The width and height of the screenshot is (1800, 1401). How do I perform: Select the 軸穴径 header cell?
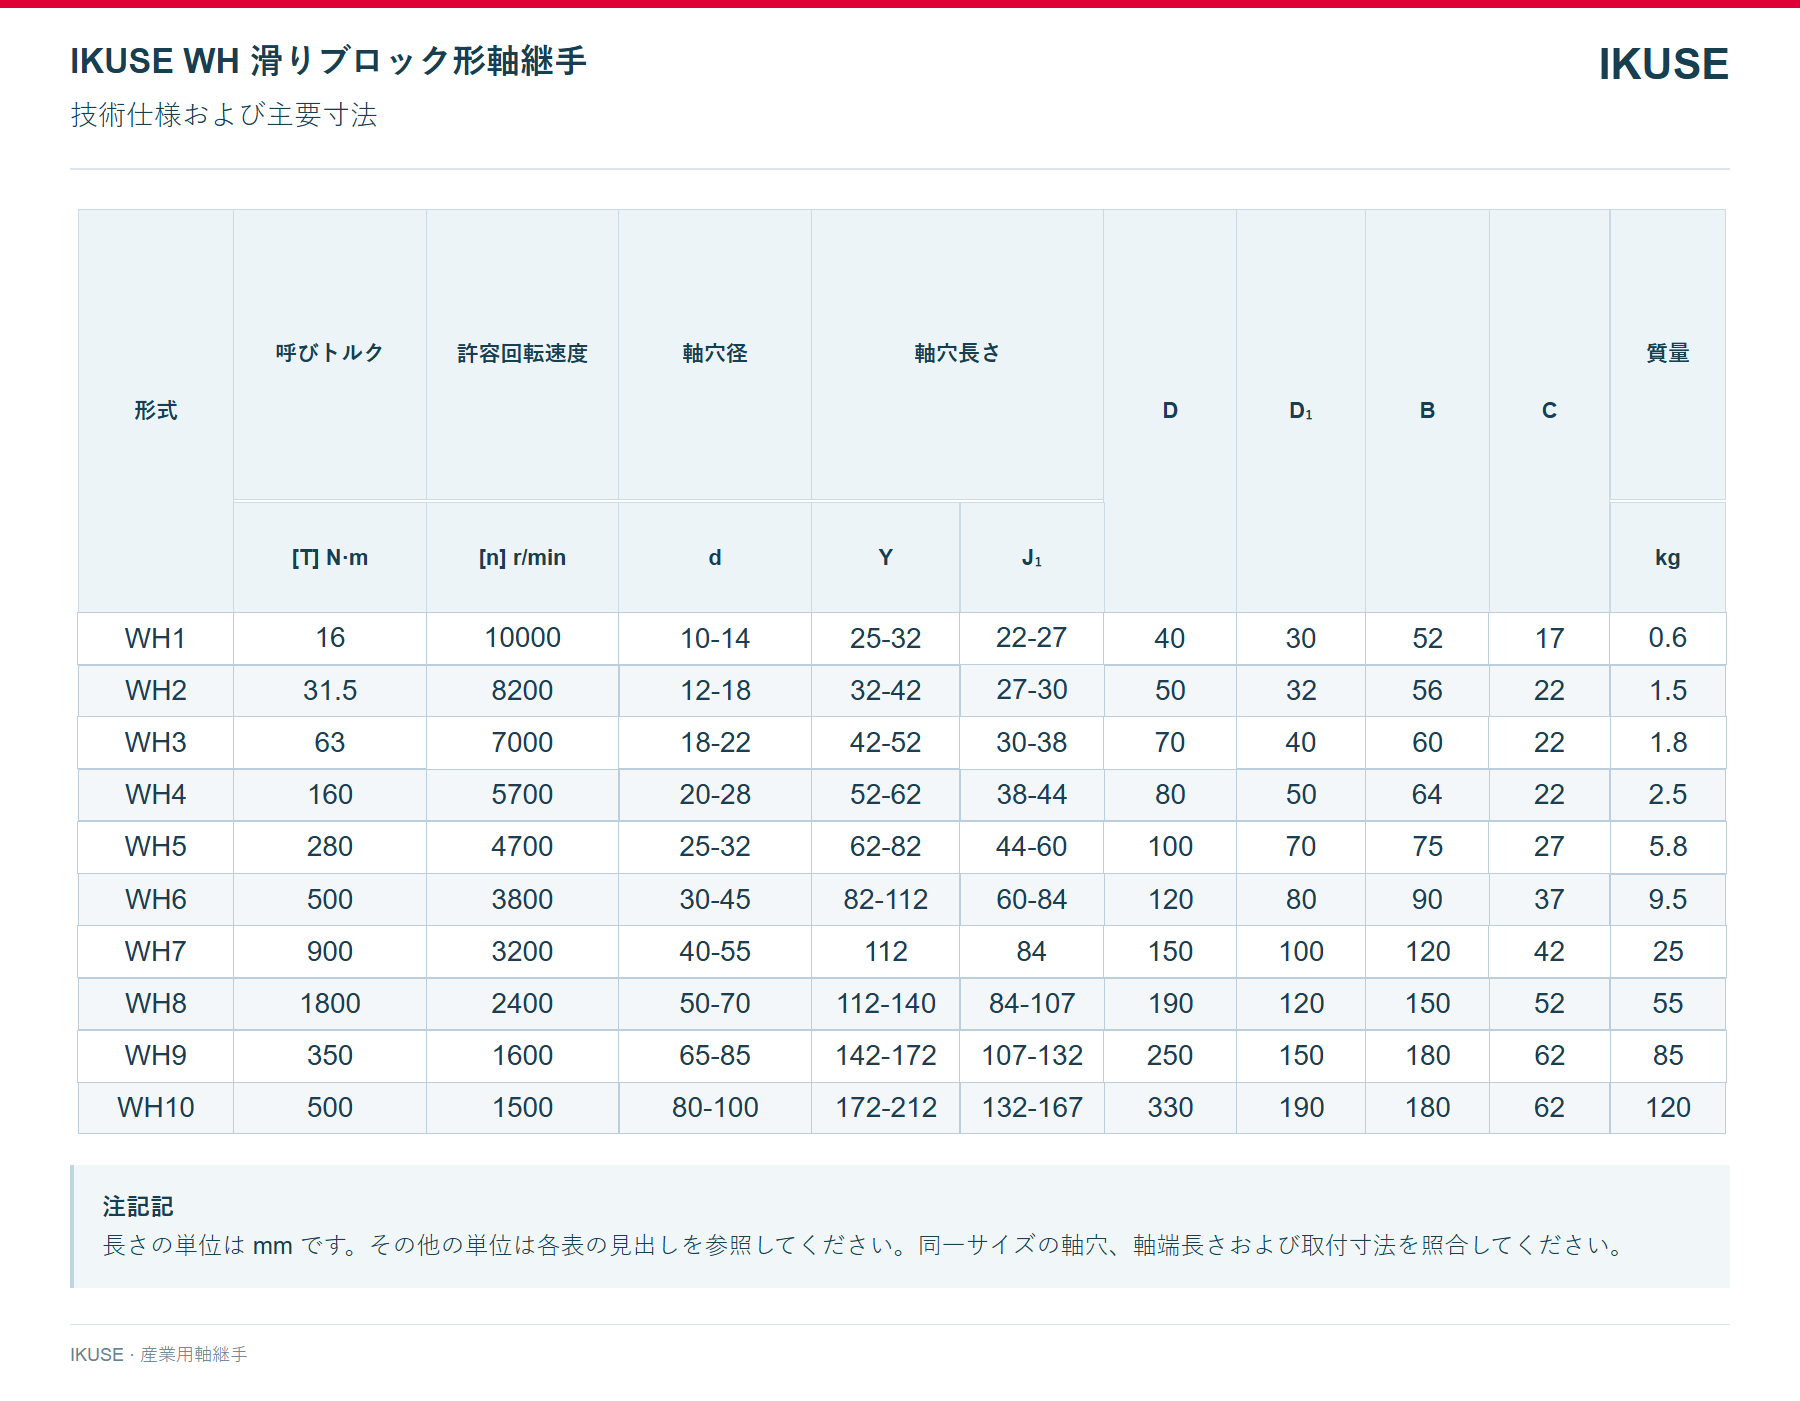tap(715, 354)
